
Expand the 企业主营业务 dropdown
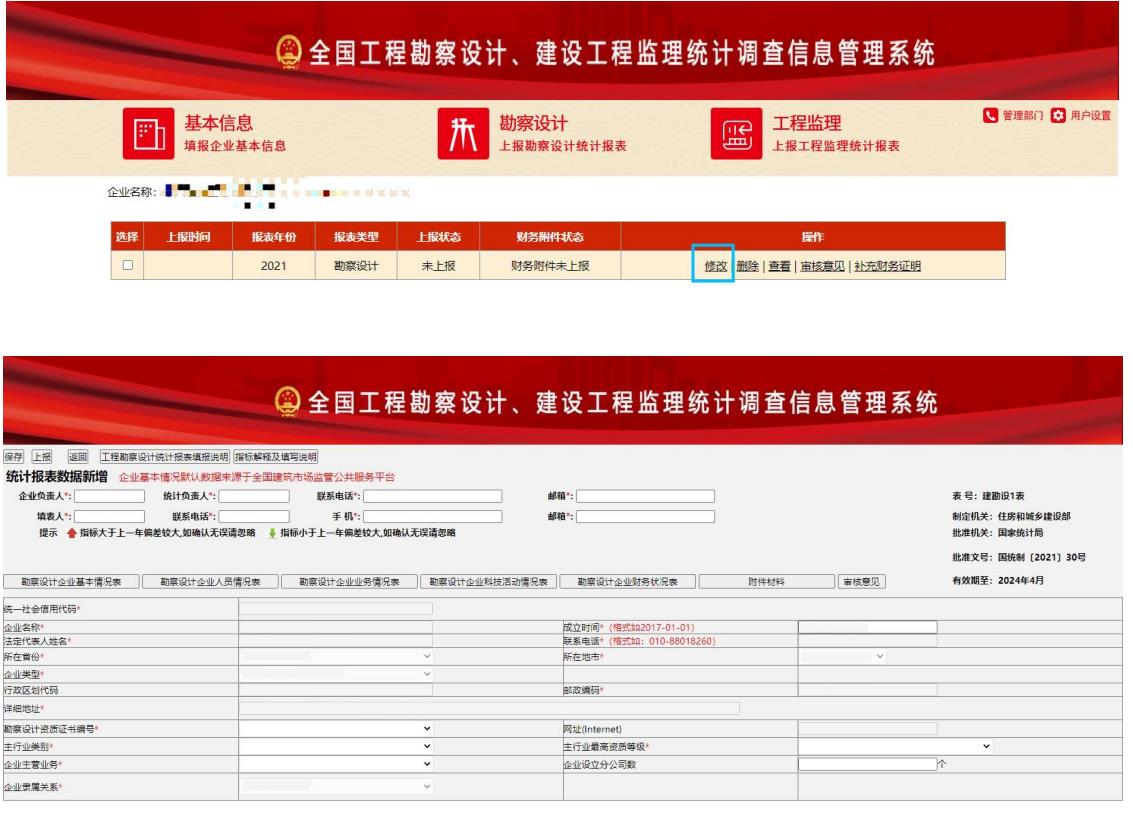pos(336,764)
